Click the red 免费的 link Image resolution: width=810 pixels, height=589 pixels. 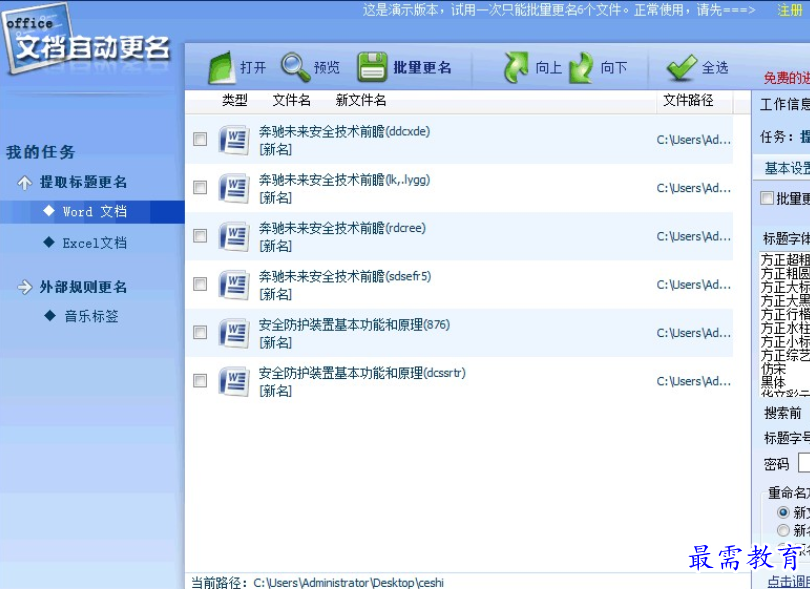[786, 78]
